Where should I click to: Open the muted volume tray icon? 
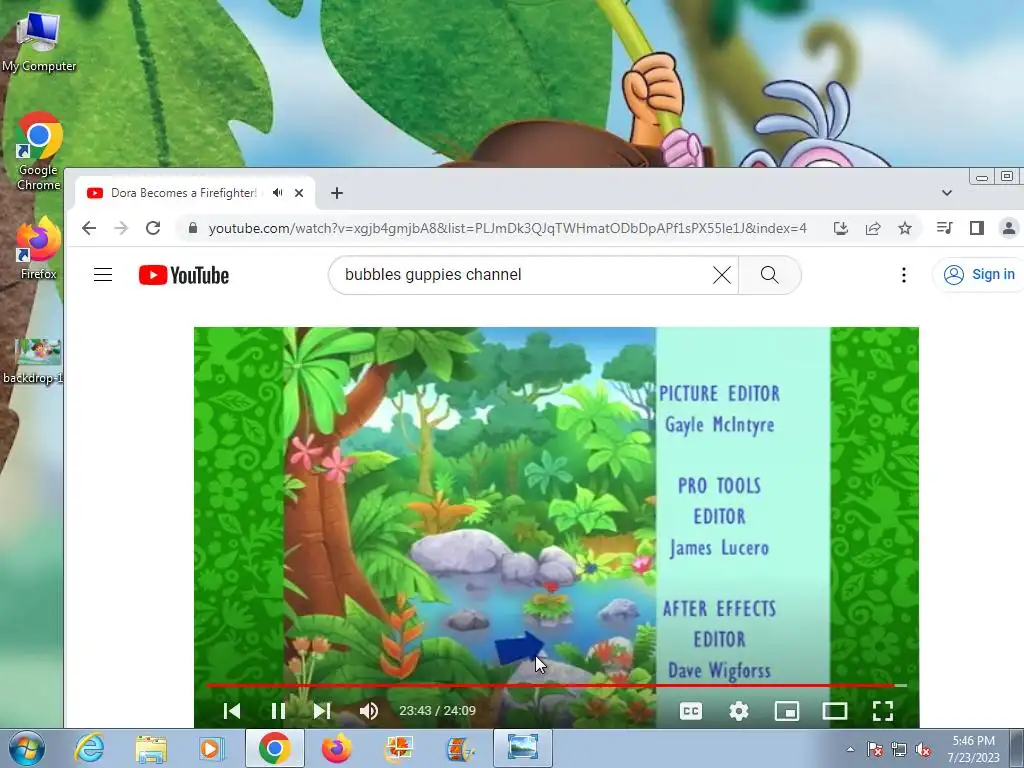pos(923,749)
